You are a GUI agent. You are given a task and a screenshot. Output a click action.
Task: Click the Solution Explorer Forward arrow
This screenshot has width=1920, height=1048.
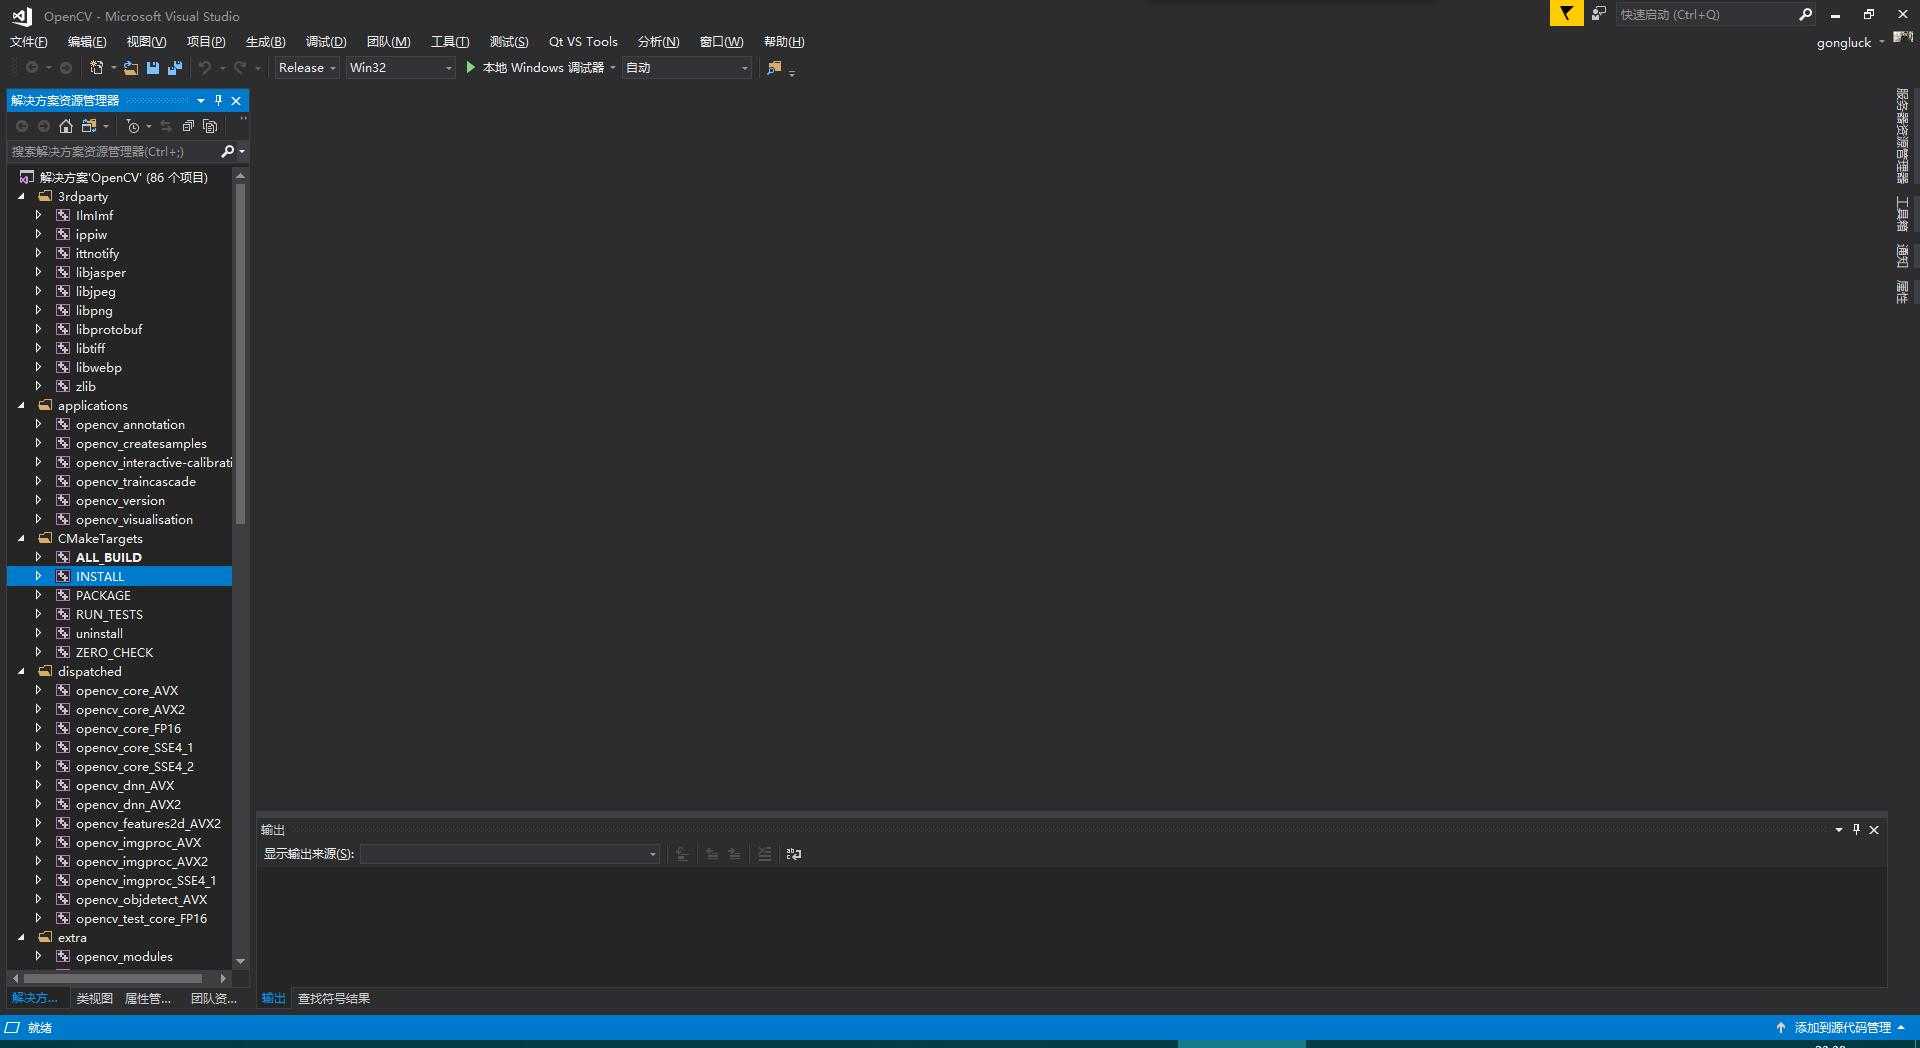44,126
